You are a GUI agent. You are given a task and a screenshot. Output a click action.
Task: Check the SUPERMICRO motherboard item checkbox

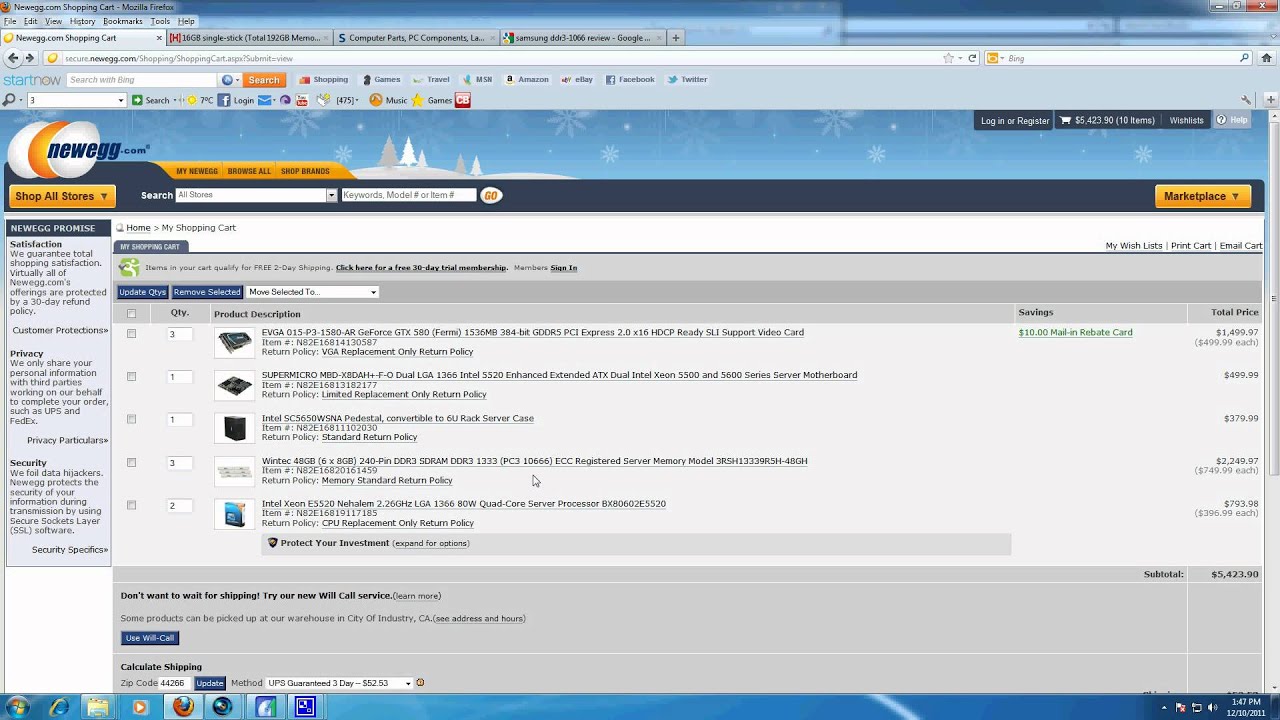pos(131,377)
